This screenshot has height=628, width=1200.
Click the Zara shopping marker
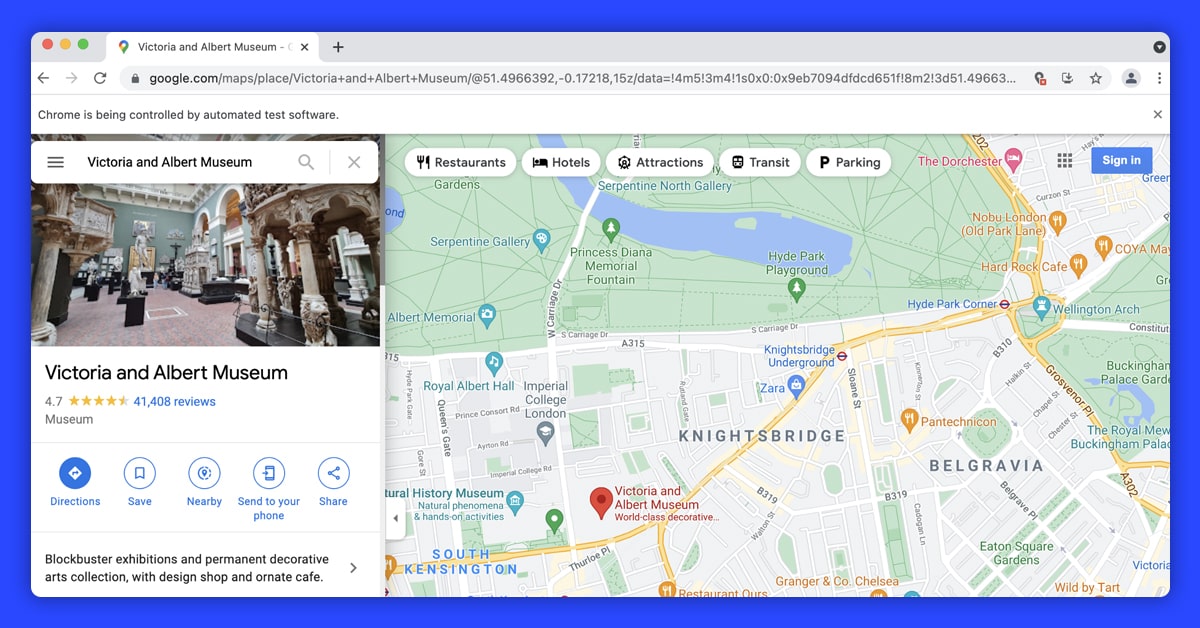click(796, 385)
